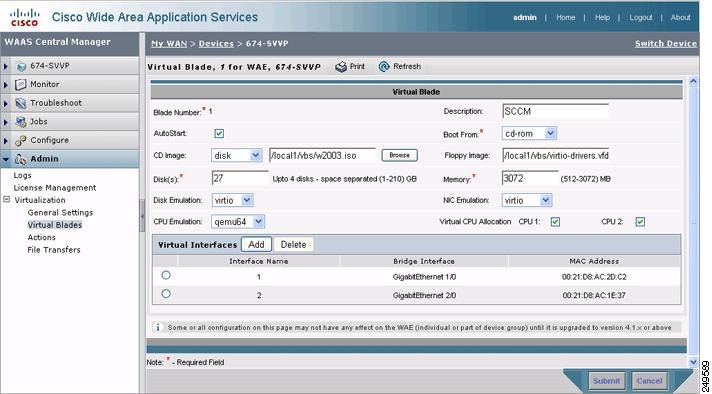Screen dimensions: 712x394
Task: Click the Switch Device link
Action: click(x=666, y=44)
